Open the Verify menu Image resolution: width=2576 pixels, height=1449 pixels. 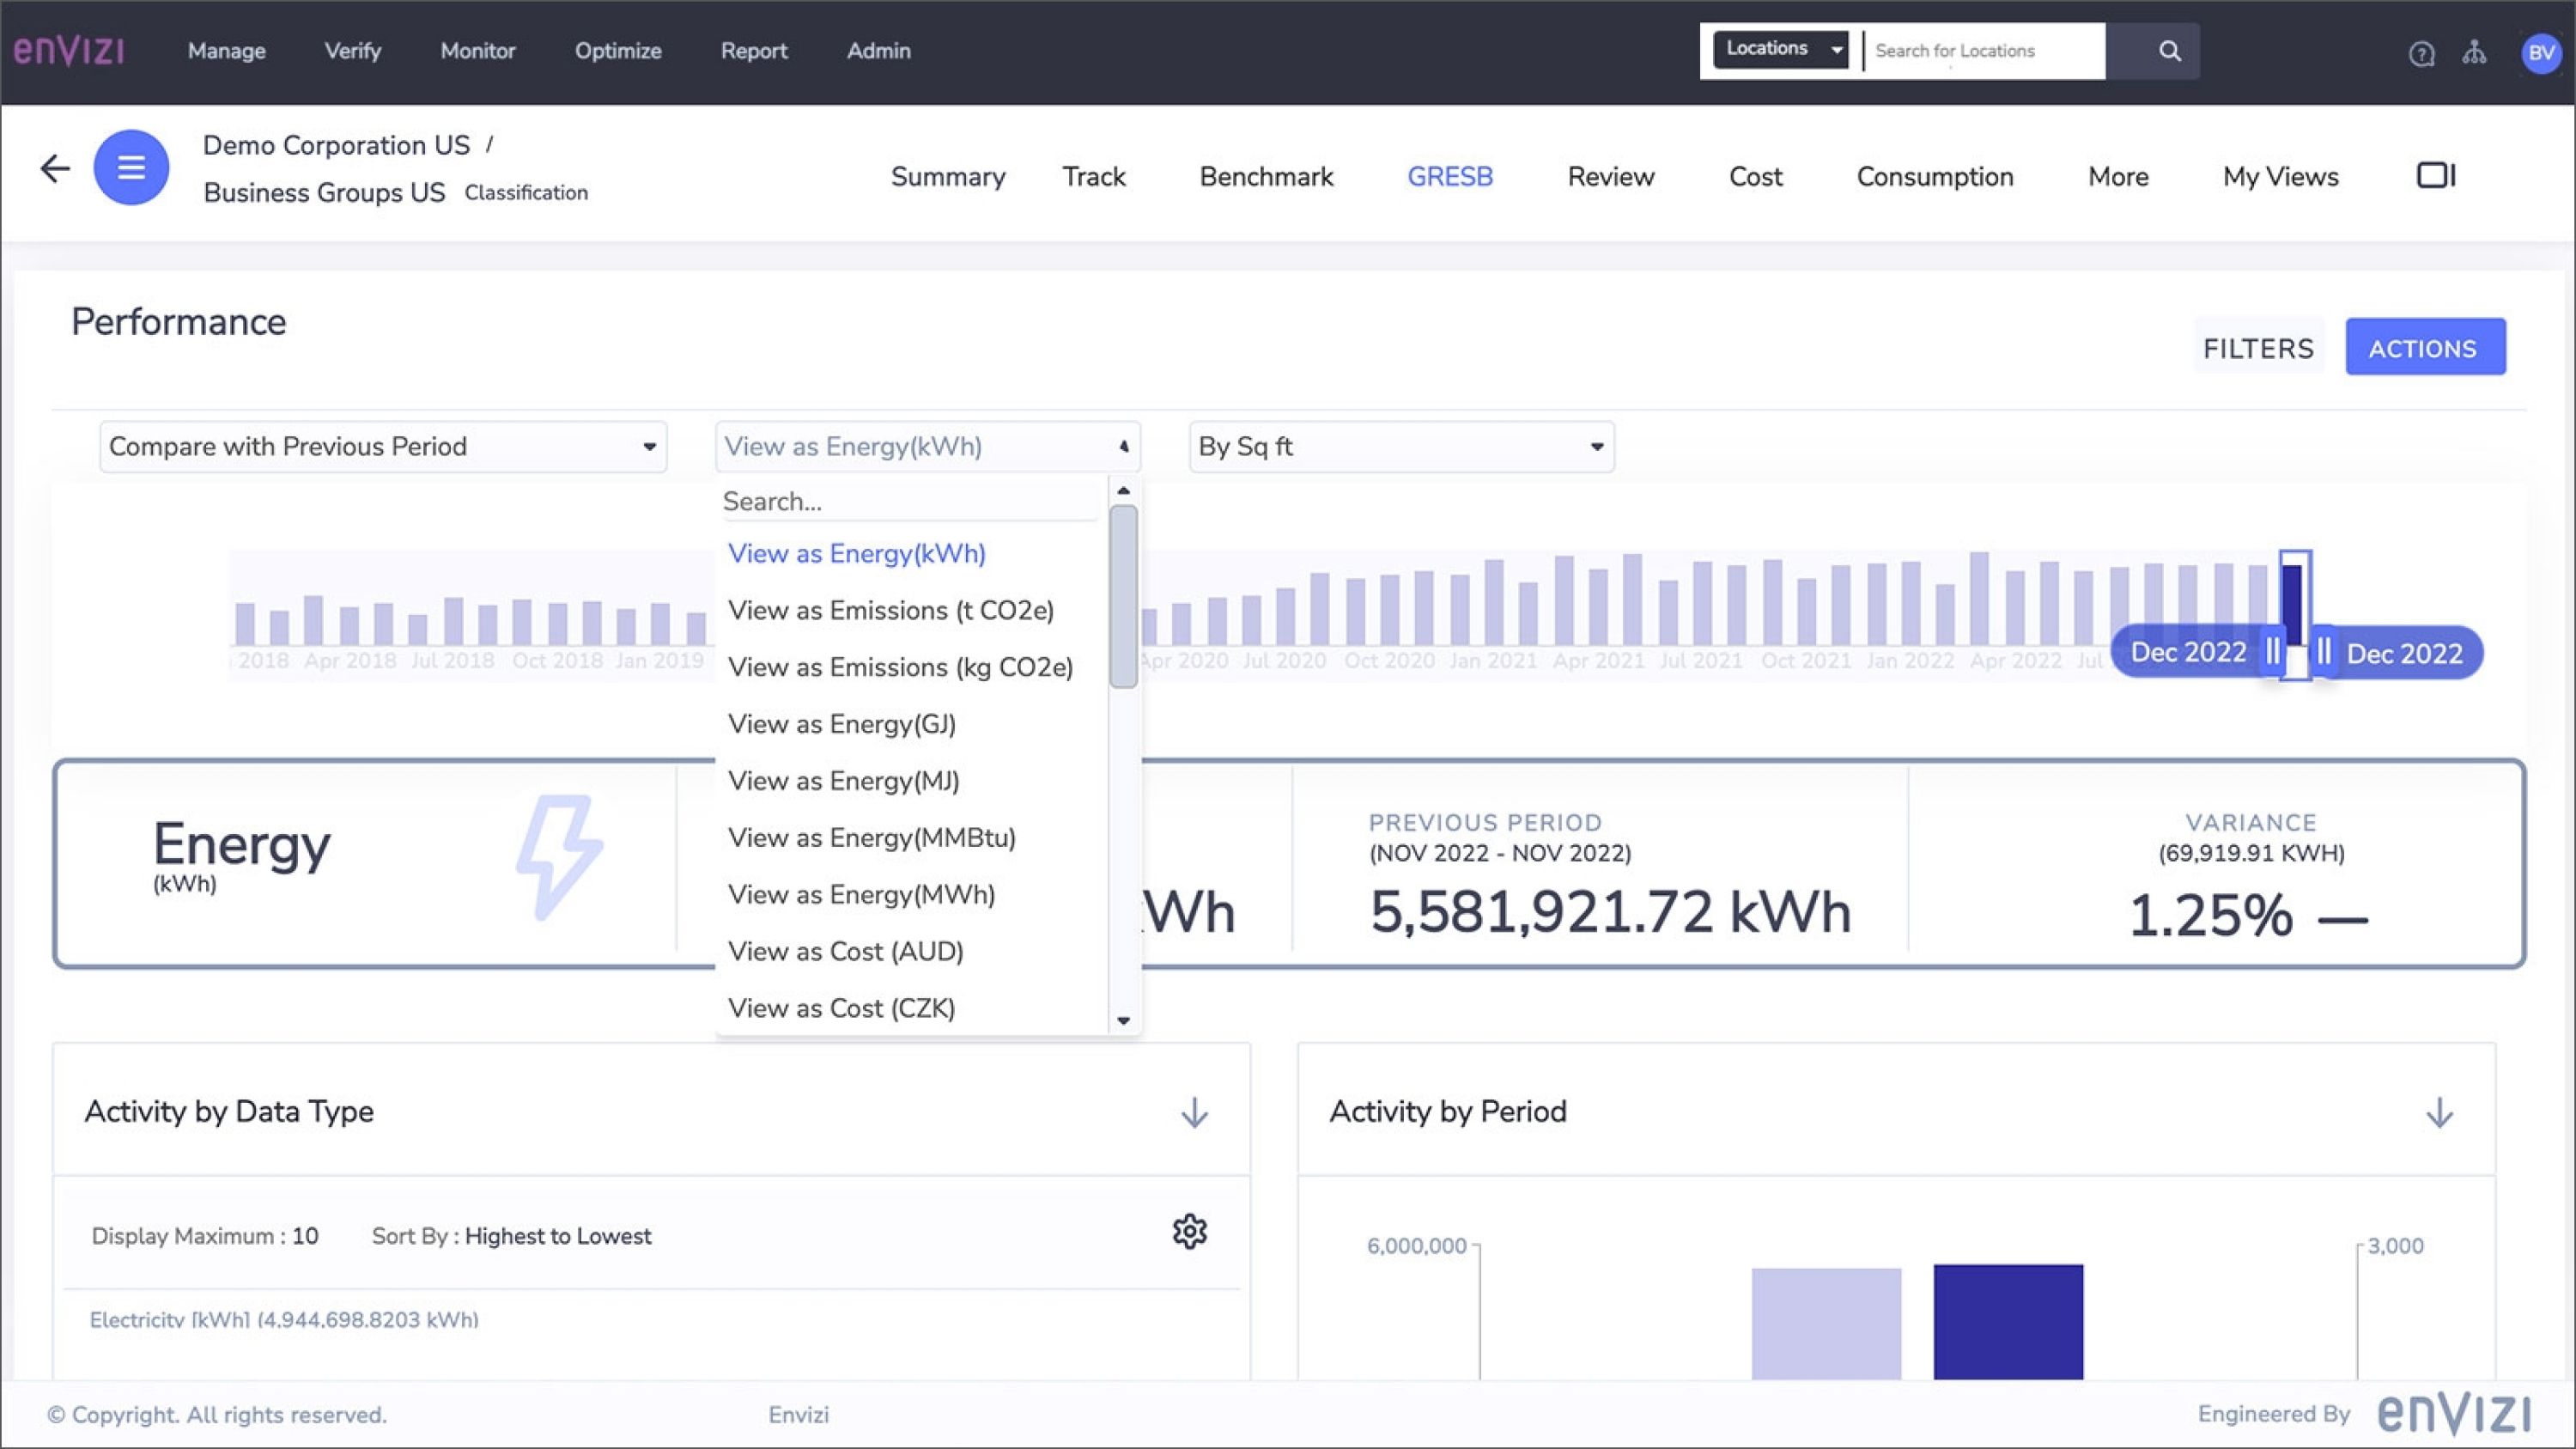[x=353, y=51]
